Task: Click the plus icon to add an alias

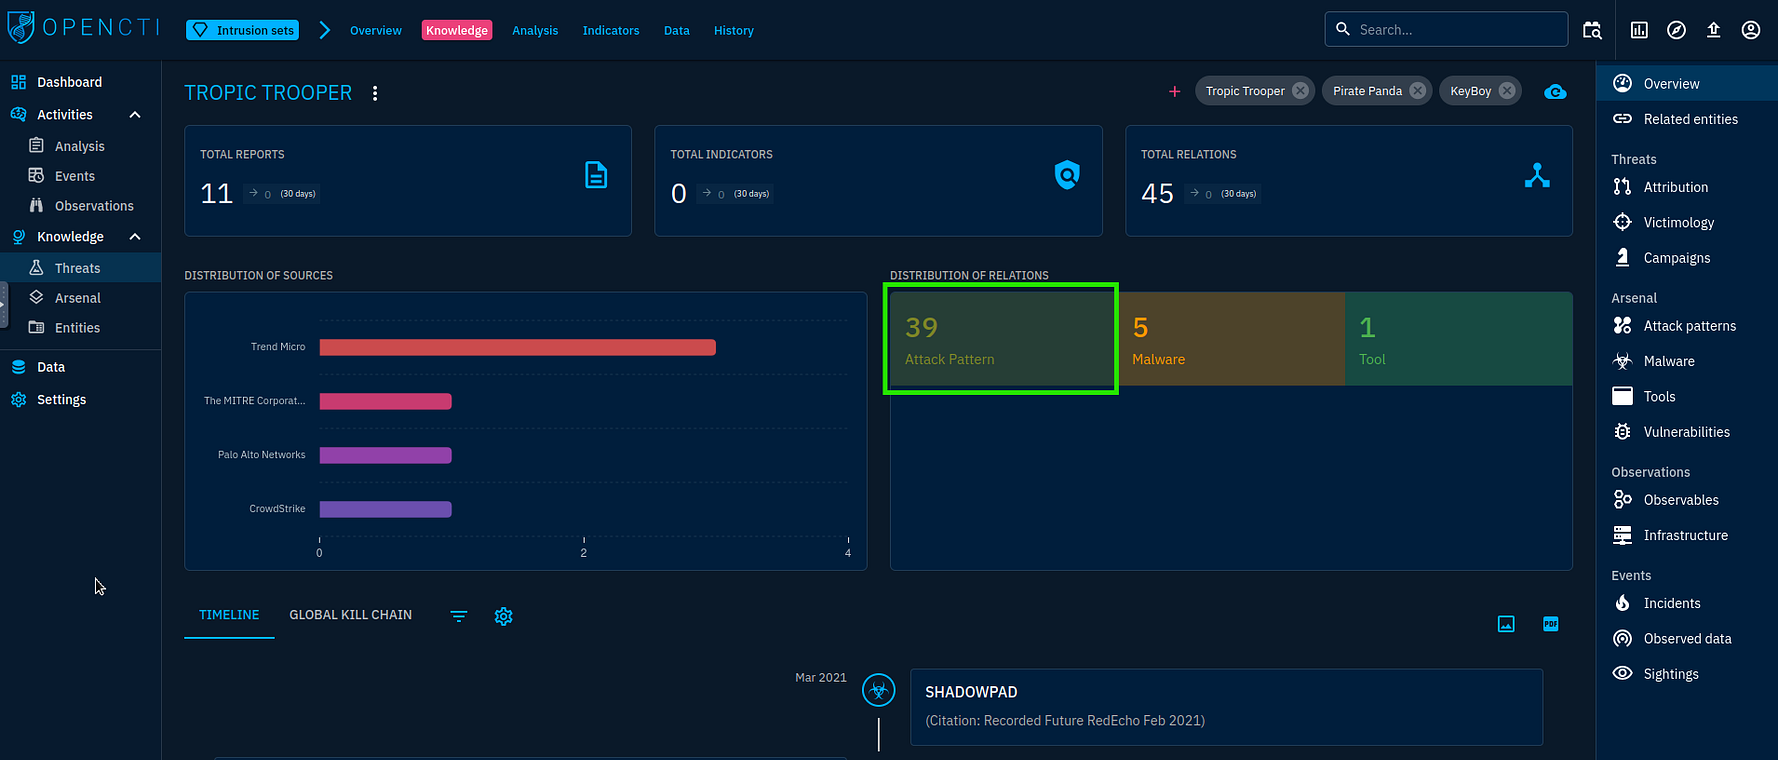Action: click(x=1174, y=91)
